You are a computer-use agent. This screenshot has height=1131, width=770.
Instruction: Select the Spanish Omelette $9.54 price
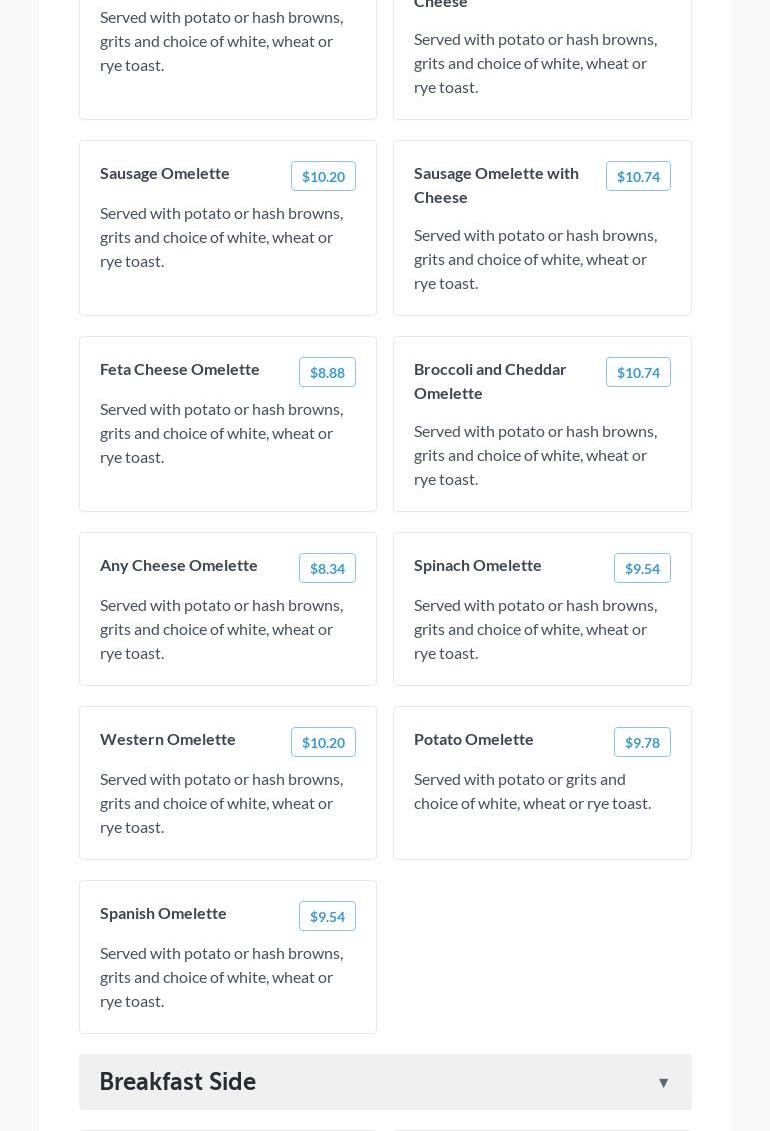pos(327,916)
